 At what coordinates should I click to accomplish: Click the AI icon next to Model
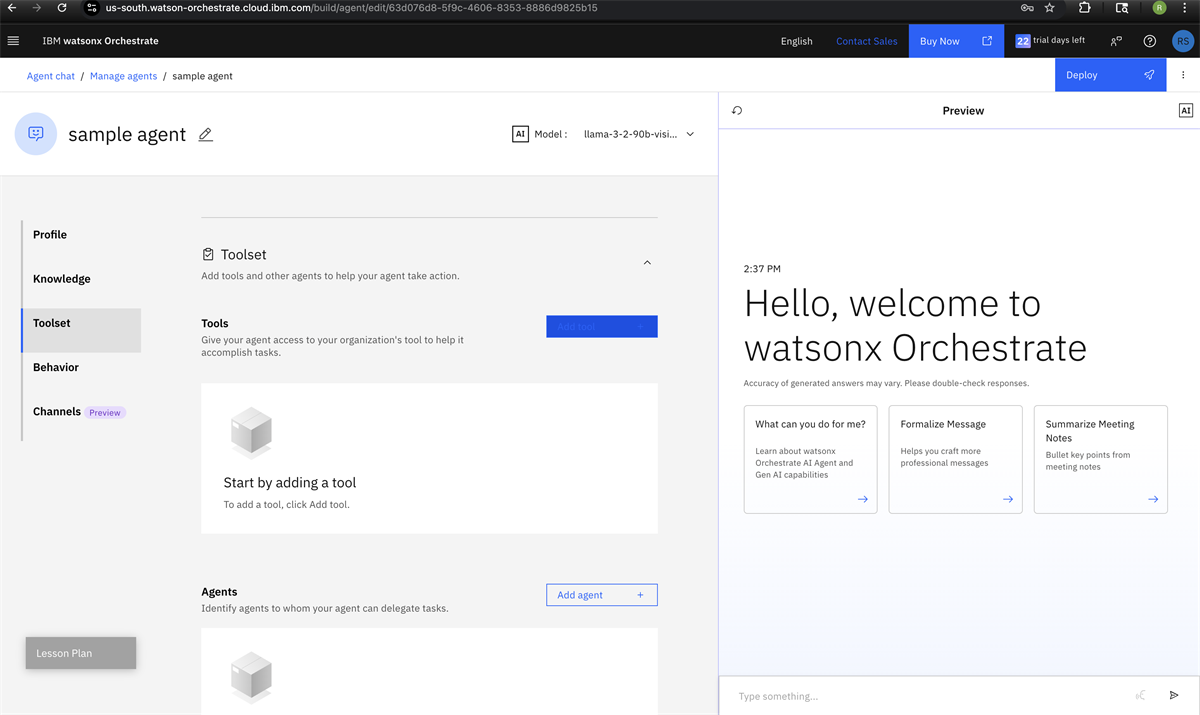pos(520,134)
